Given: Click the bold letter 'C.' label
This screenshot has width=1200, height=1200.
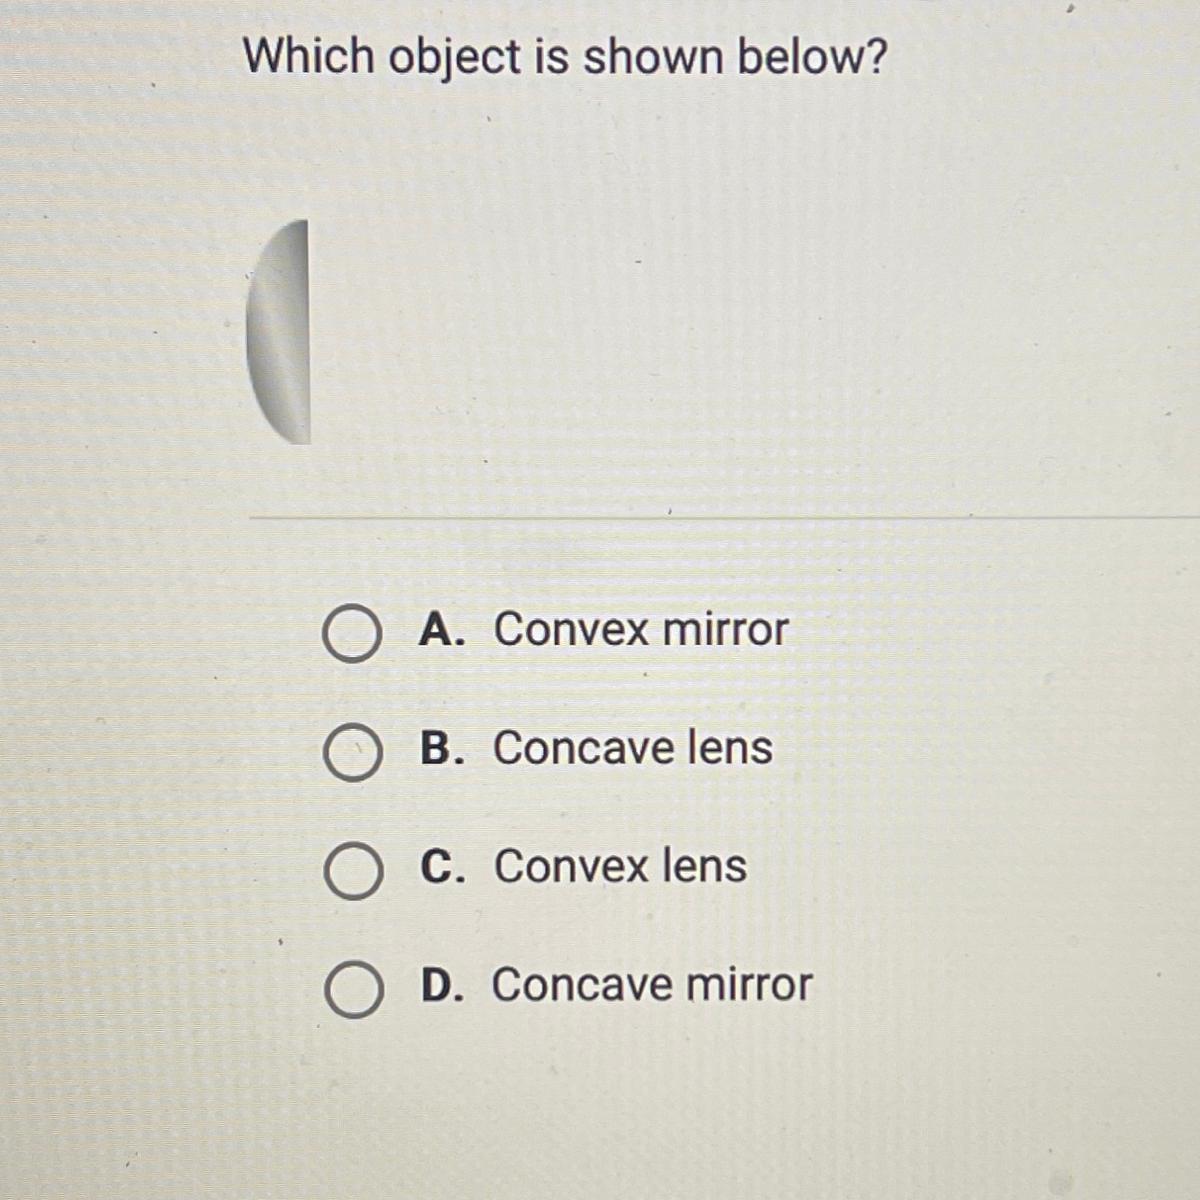Looking at the screenshot, I should pos(447,866).
